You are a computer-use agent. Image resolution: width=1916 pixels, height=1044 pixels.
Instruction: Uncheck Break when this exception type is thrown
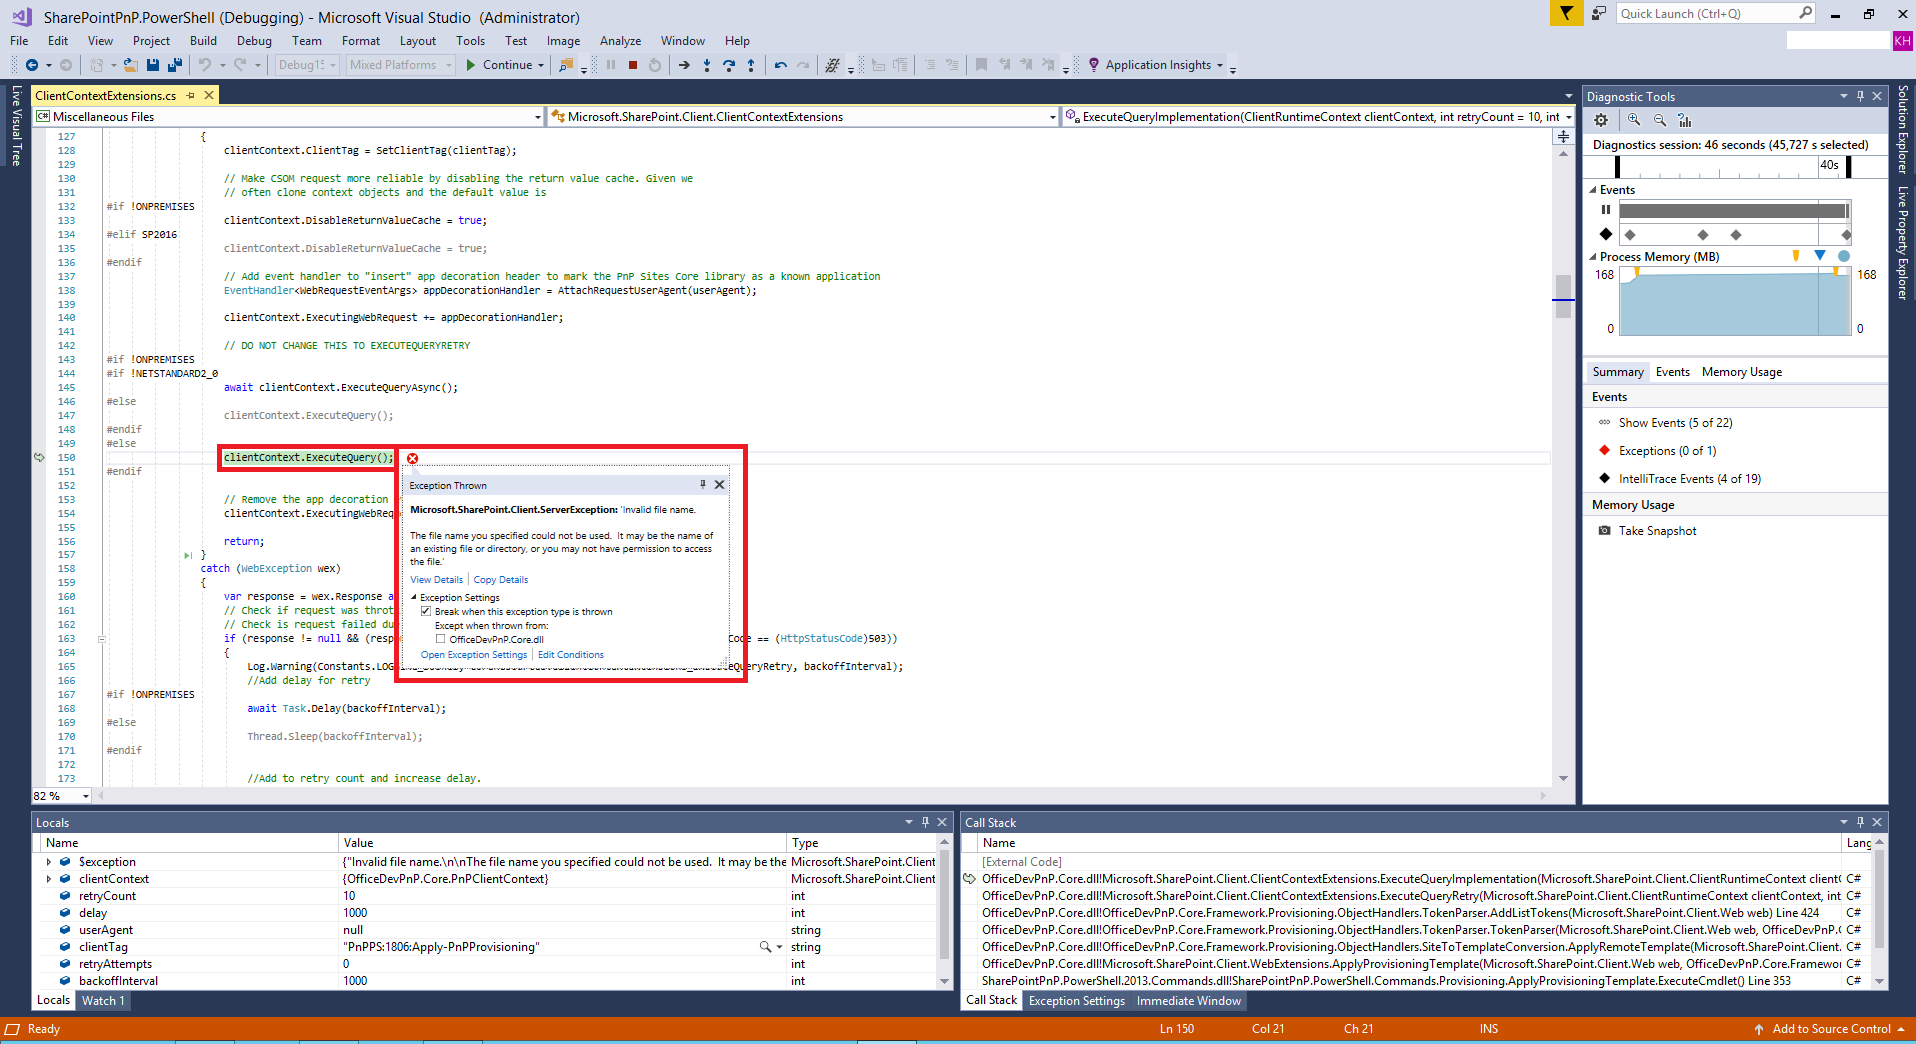pyautogui.click(x=427, y=611)
